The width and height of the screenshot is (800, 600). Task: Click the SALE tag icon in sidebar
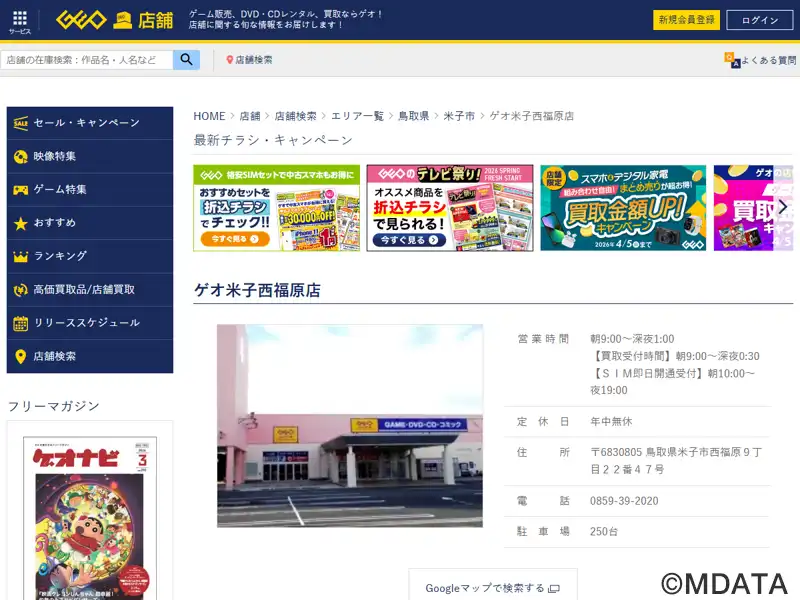(20, 123)
